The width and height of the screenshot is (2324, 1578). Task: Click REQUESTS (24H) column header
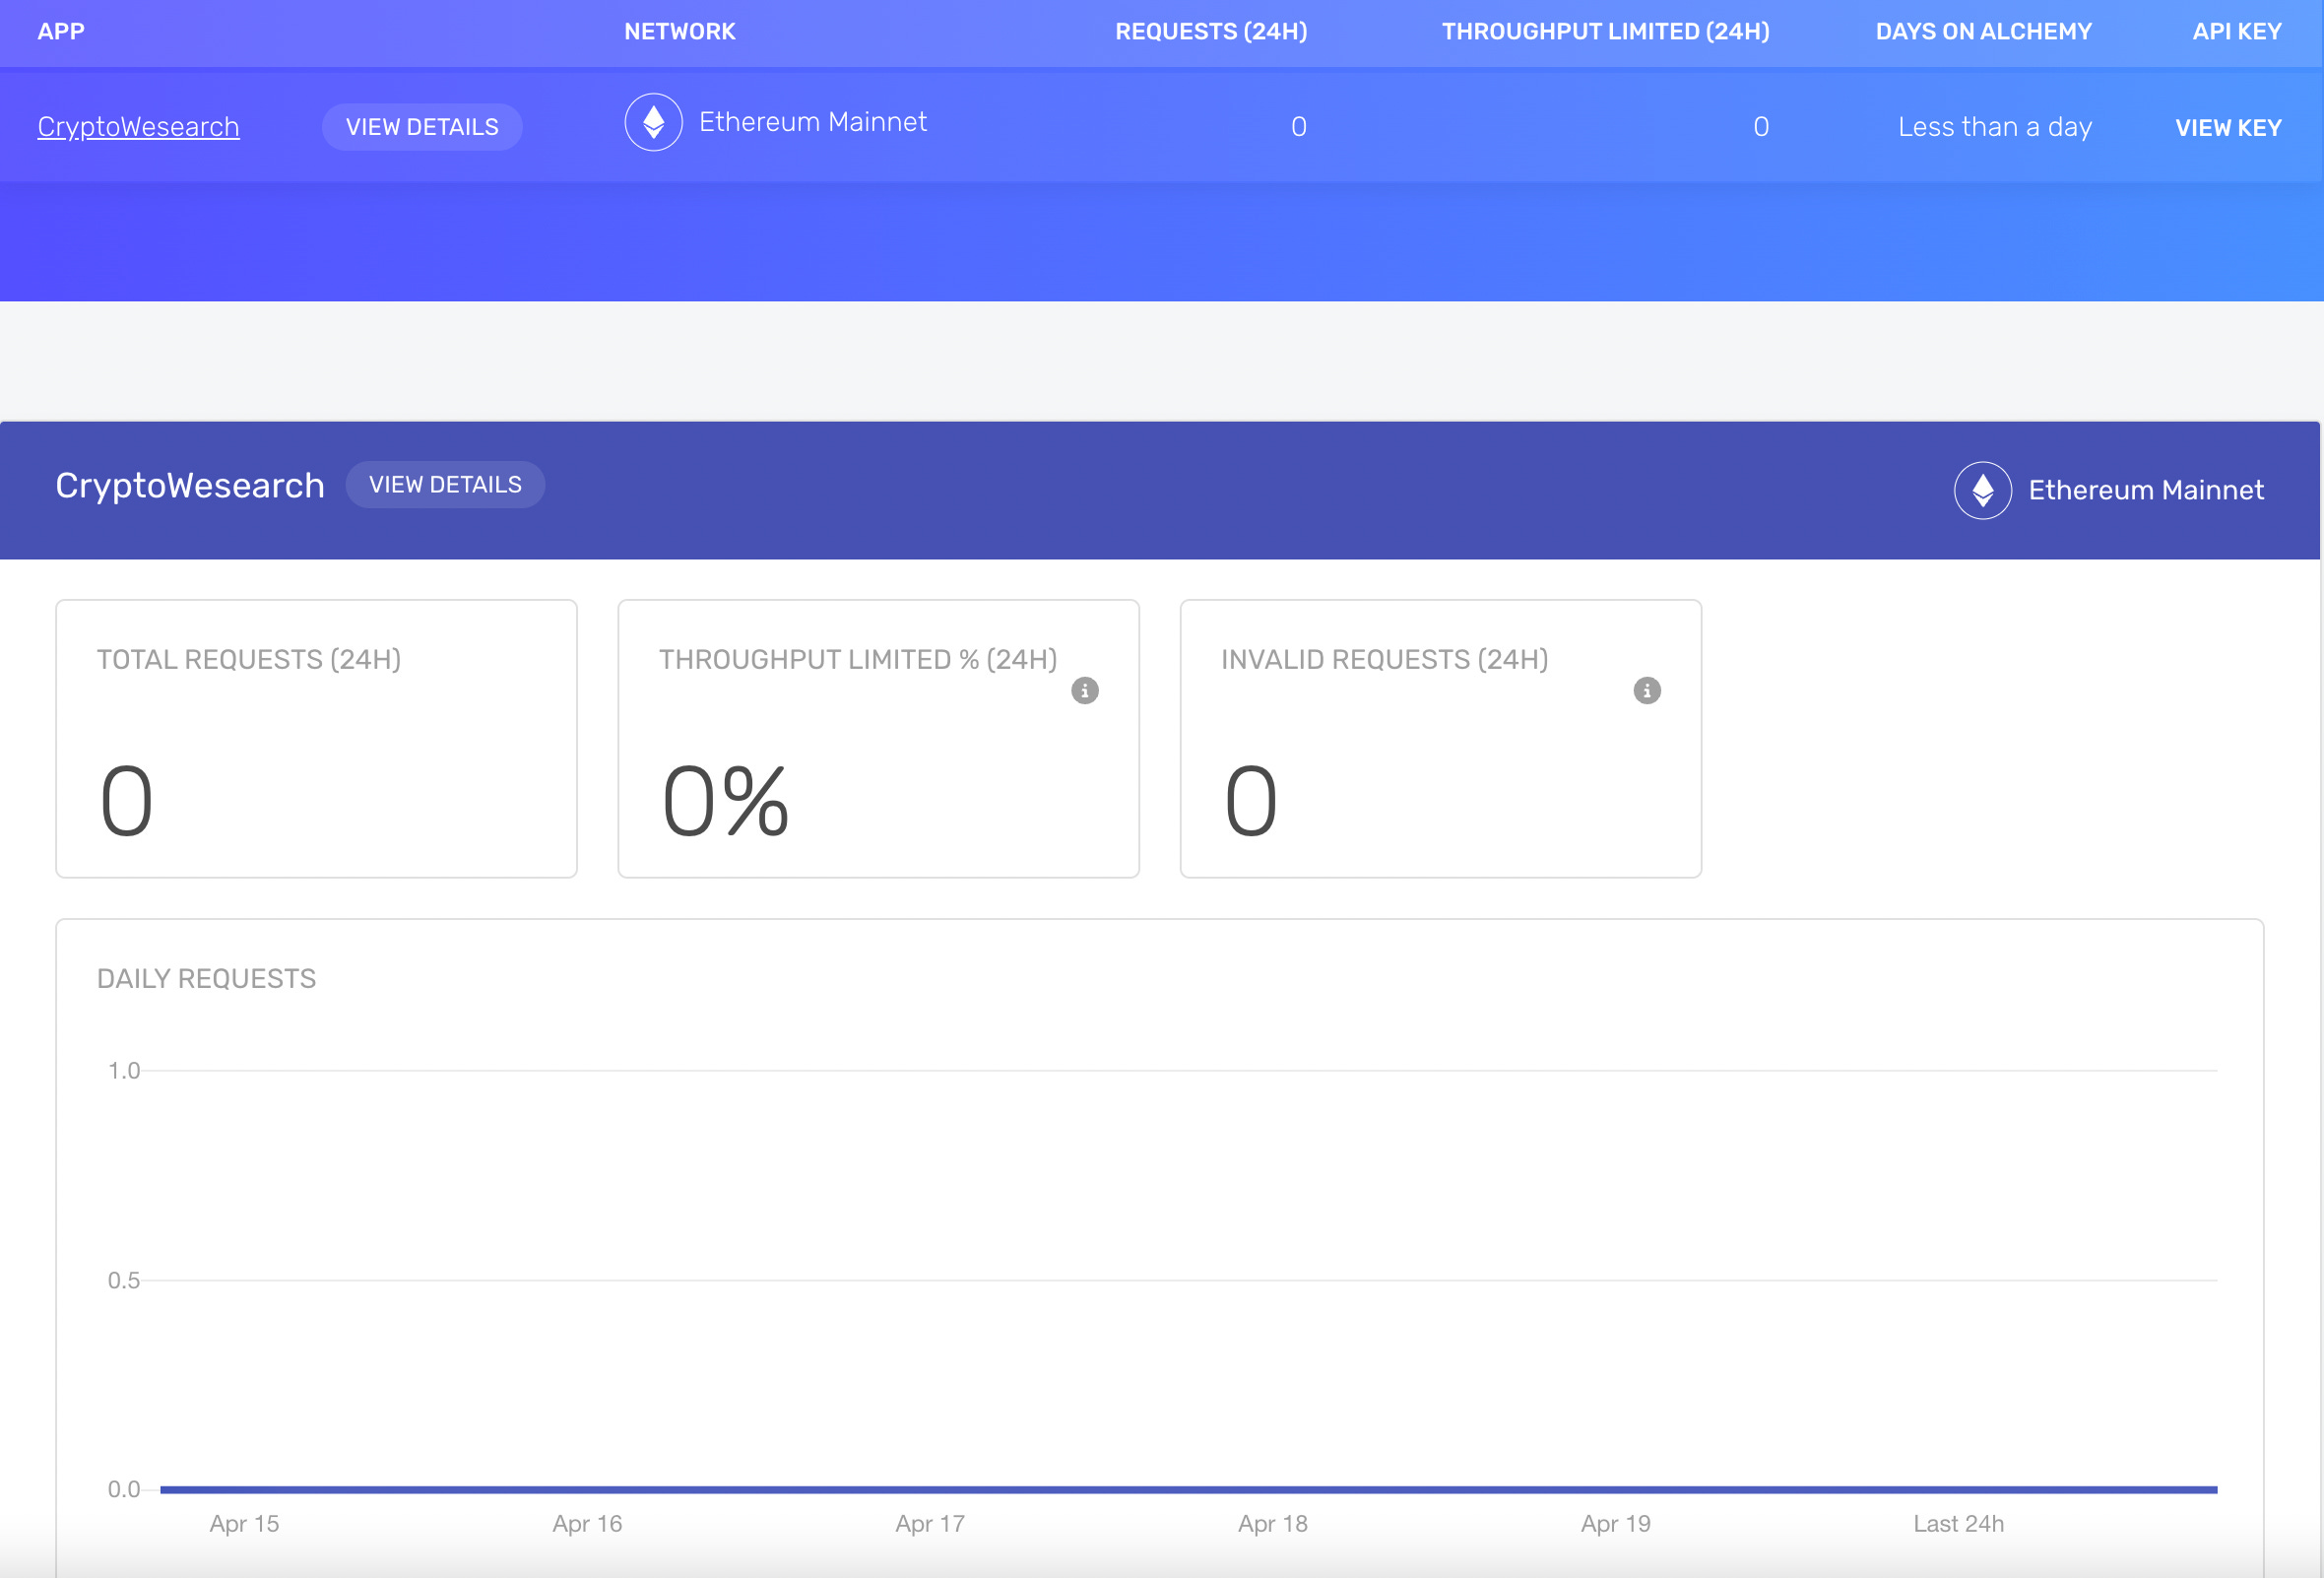tap(1210, 31)
